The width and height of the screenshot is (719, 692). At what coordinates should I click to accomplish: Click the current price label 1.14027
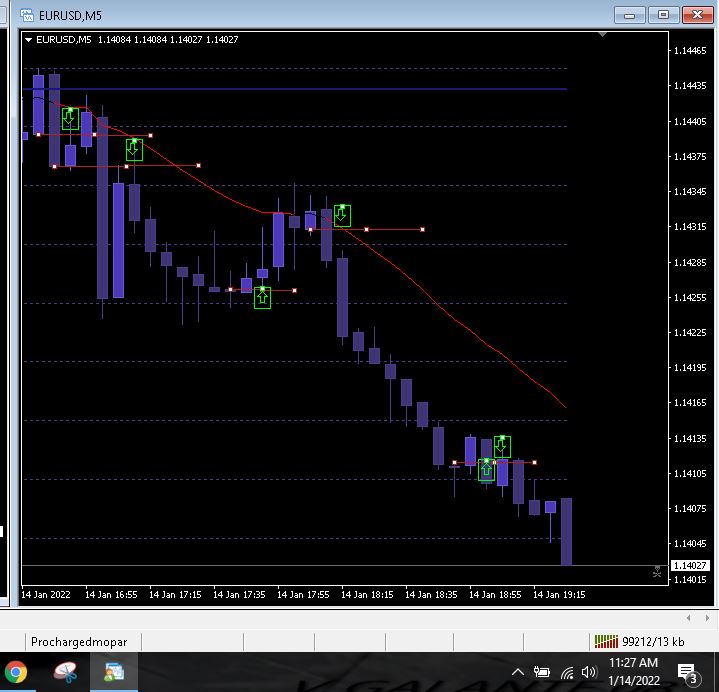pyautogui.click(x=690, y=565)
